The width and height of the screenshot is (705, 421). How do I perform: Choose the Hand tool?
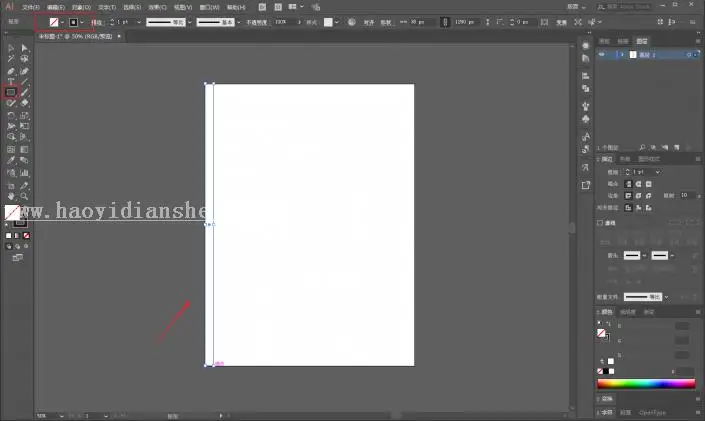(11, 196)
